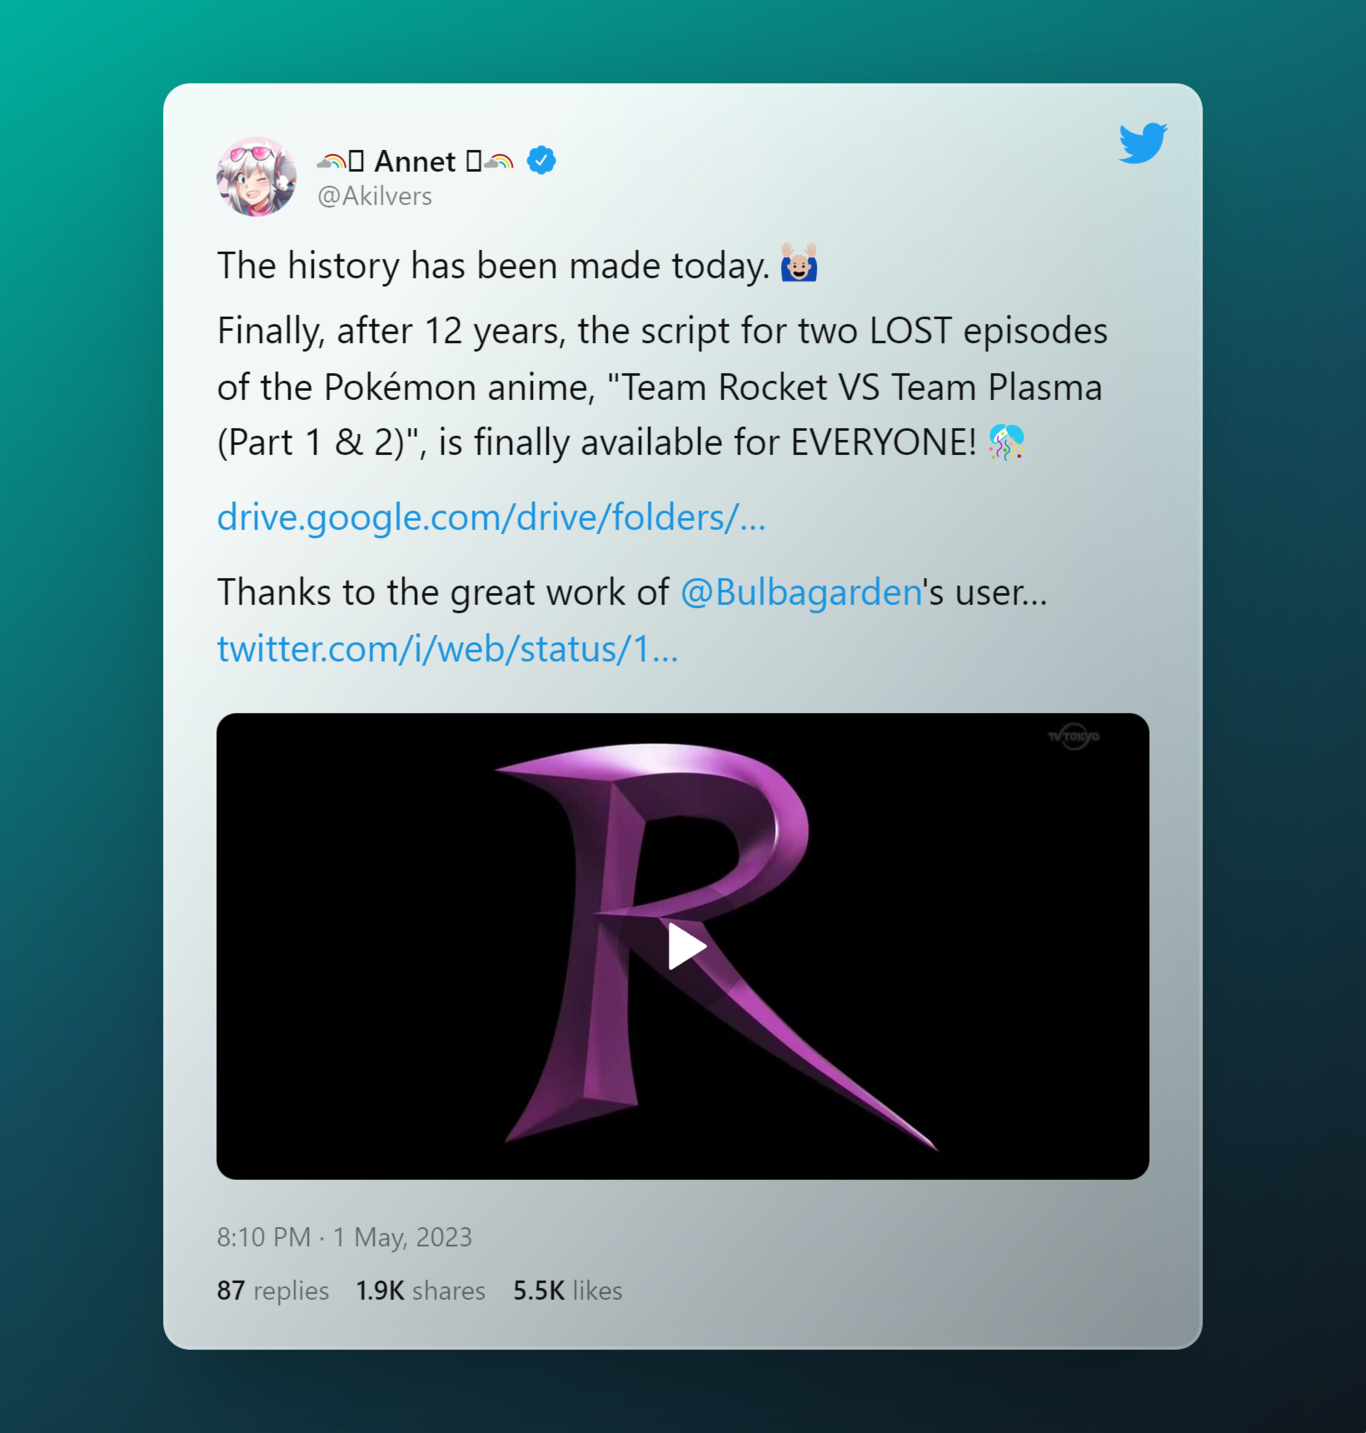Open the twitter.com status link
1366x1433 pixels.
point(447,649)
